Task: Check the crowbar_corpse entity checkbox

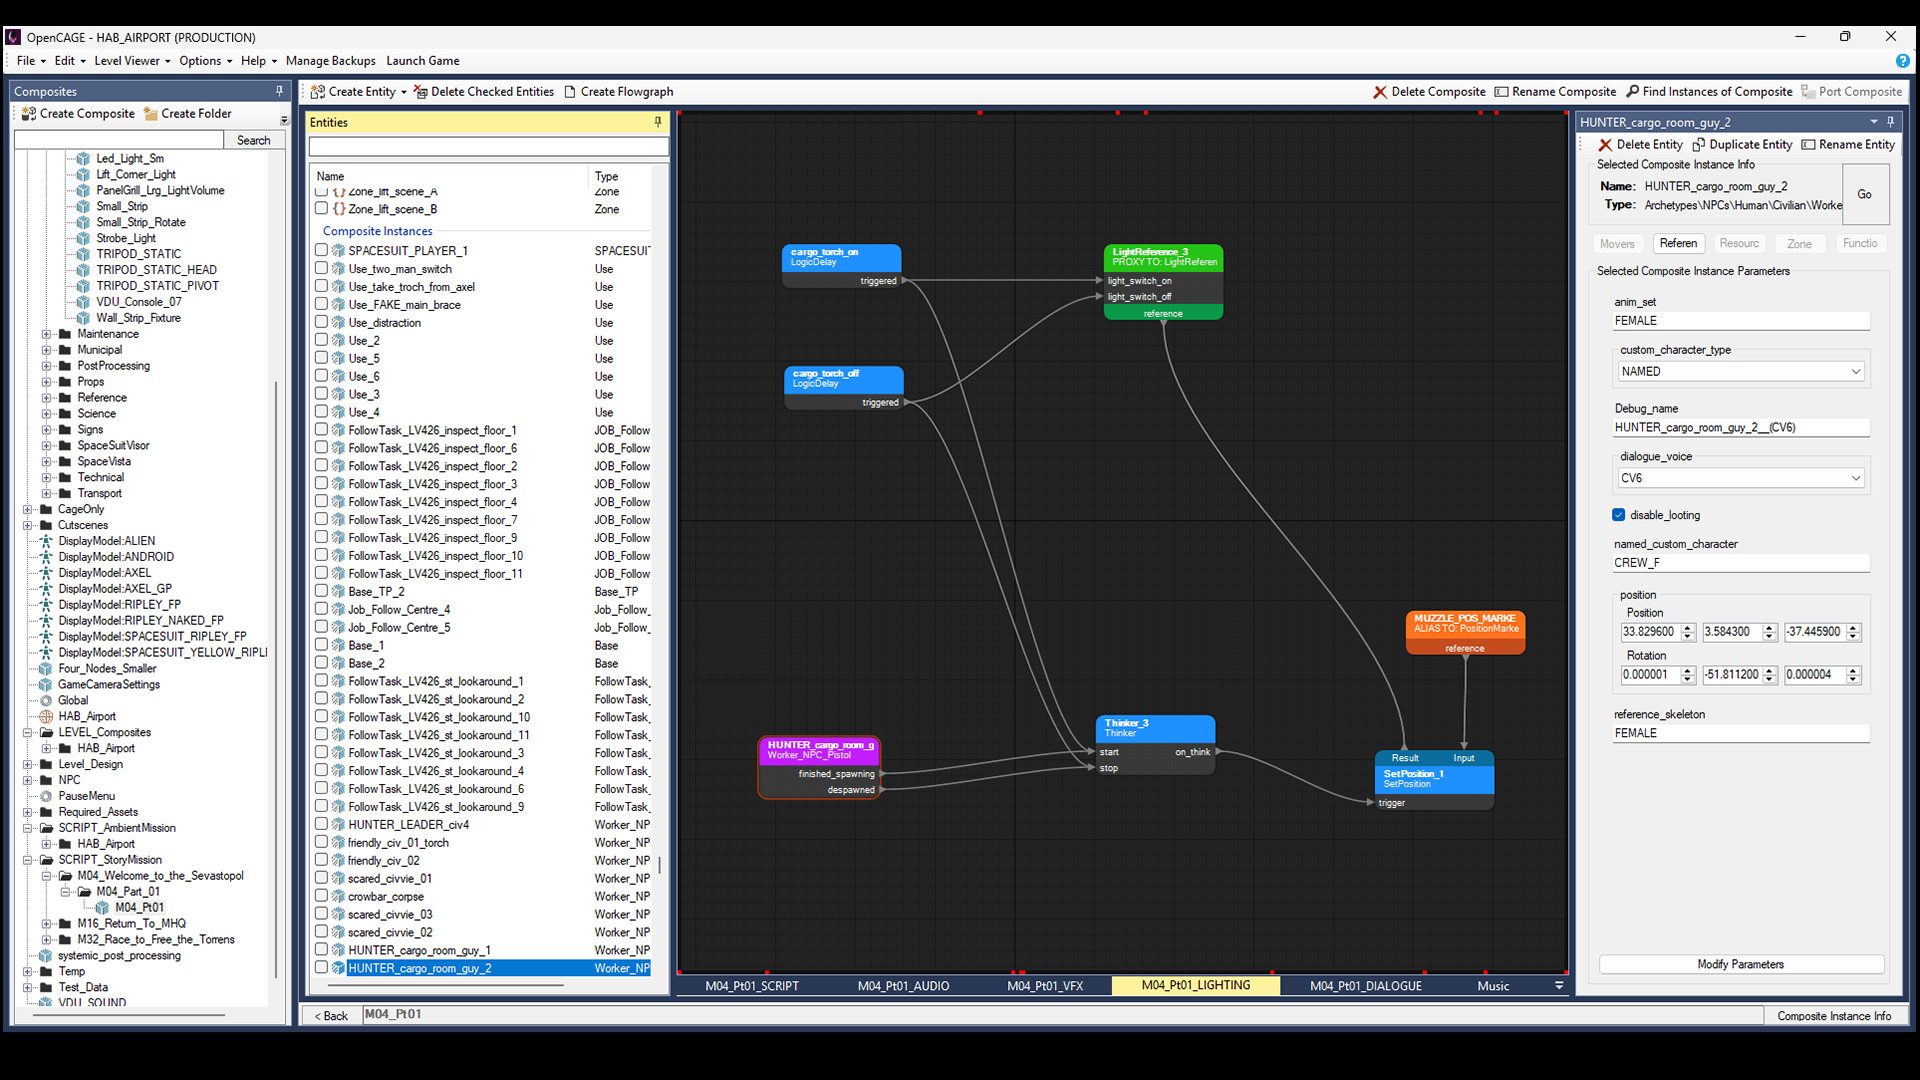Action: 321,896
